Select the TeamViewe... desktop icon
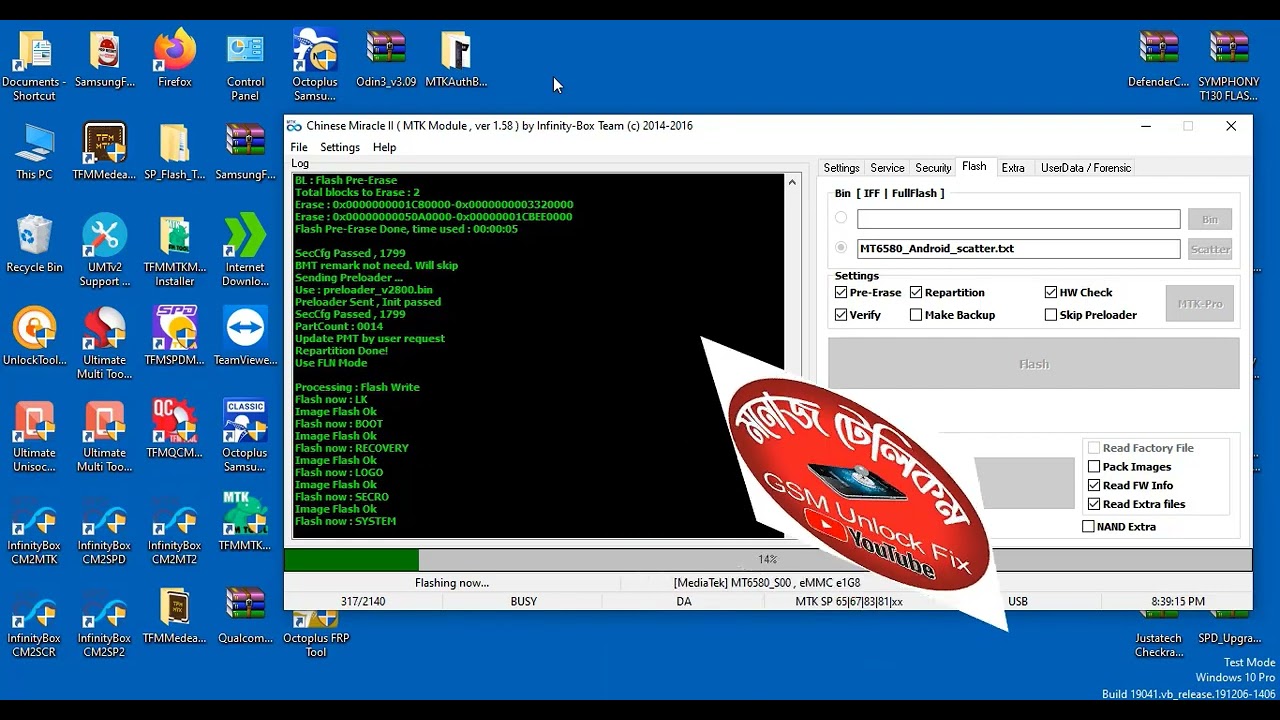This screenshot has width=1280, height=720. tap(245, 337)
